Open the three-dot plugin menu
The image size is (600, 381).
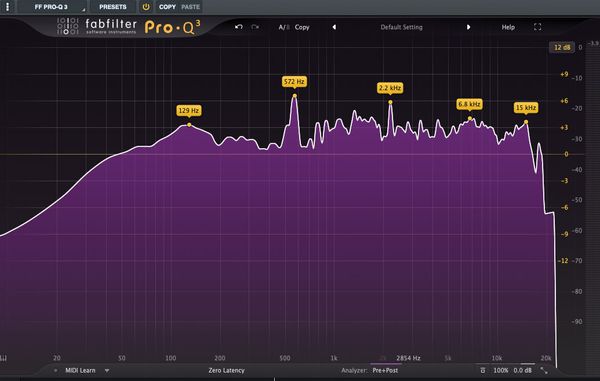pos(7,7)
